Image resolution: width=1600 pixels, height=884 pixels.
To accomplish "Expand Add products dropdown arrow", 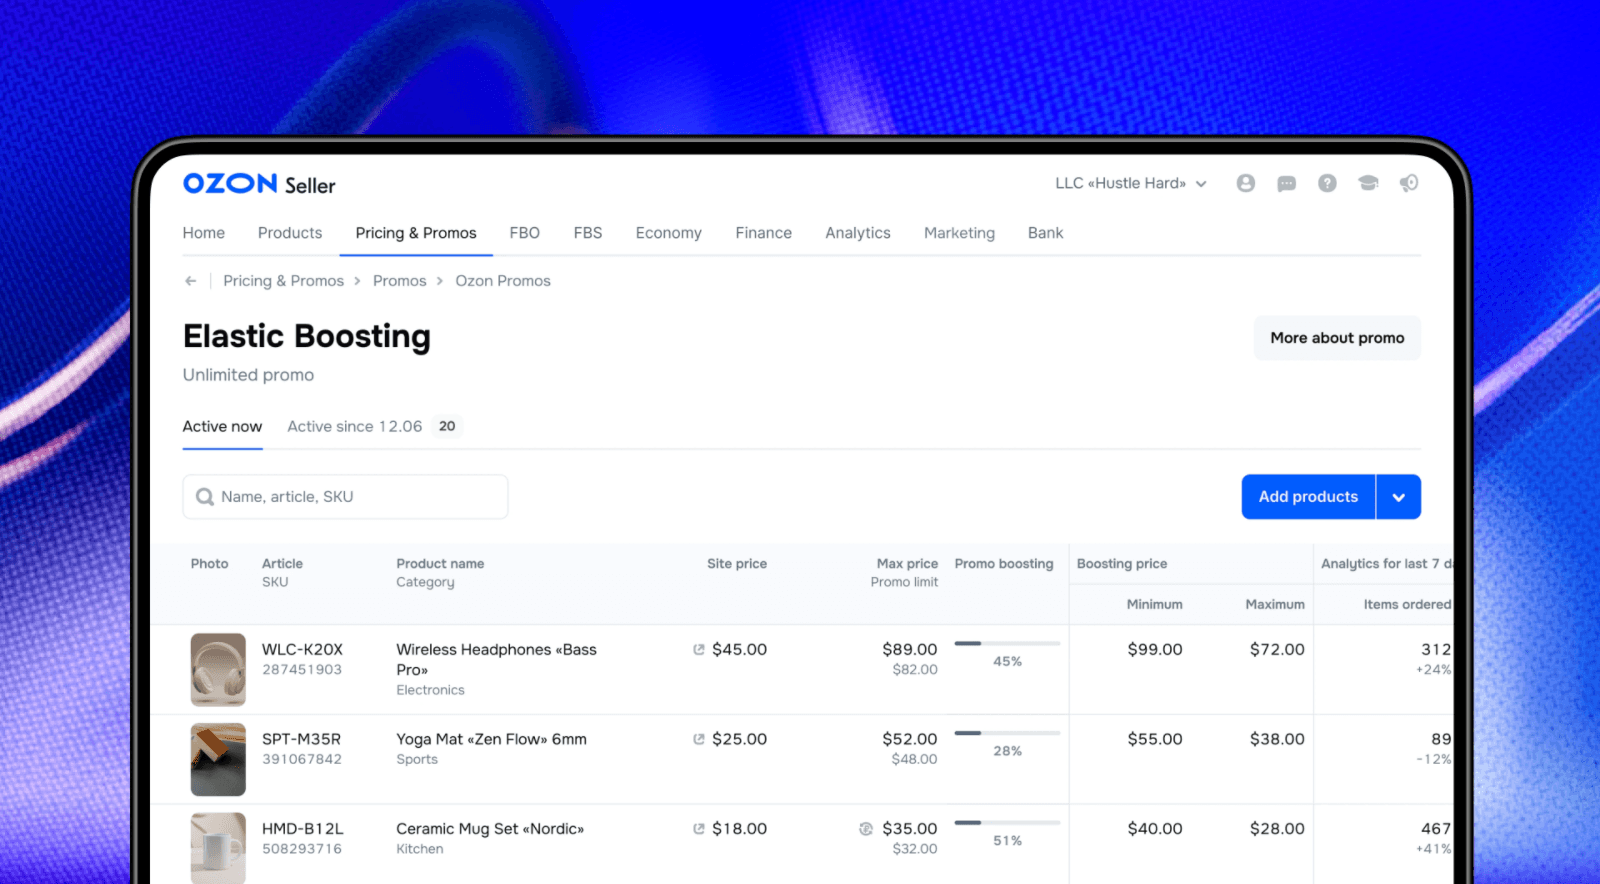I will [1399, 497].
